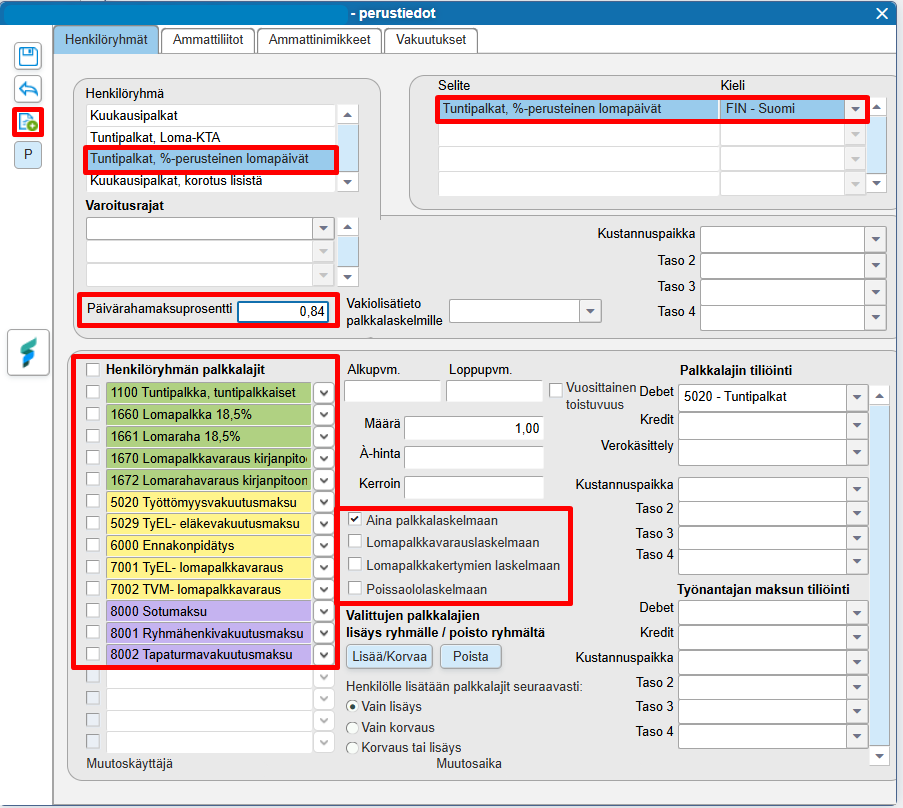Select the Korvaus tai lisäys radio option
Screen dimensions: 903x808
(352, 748)
